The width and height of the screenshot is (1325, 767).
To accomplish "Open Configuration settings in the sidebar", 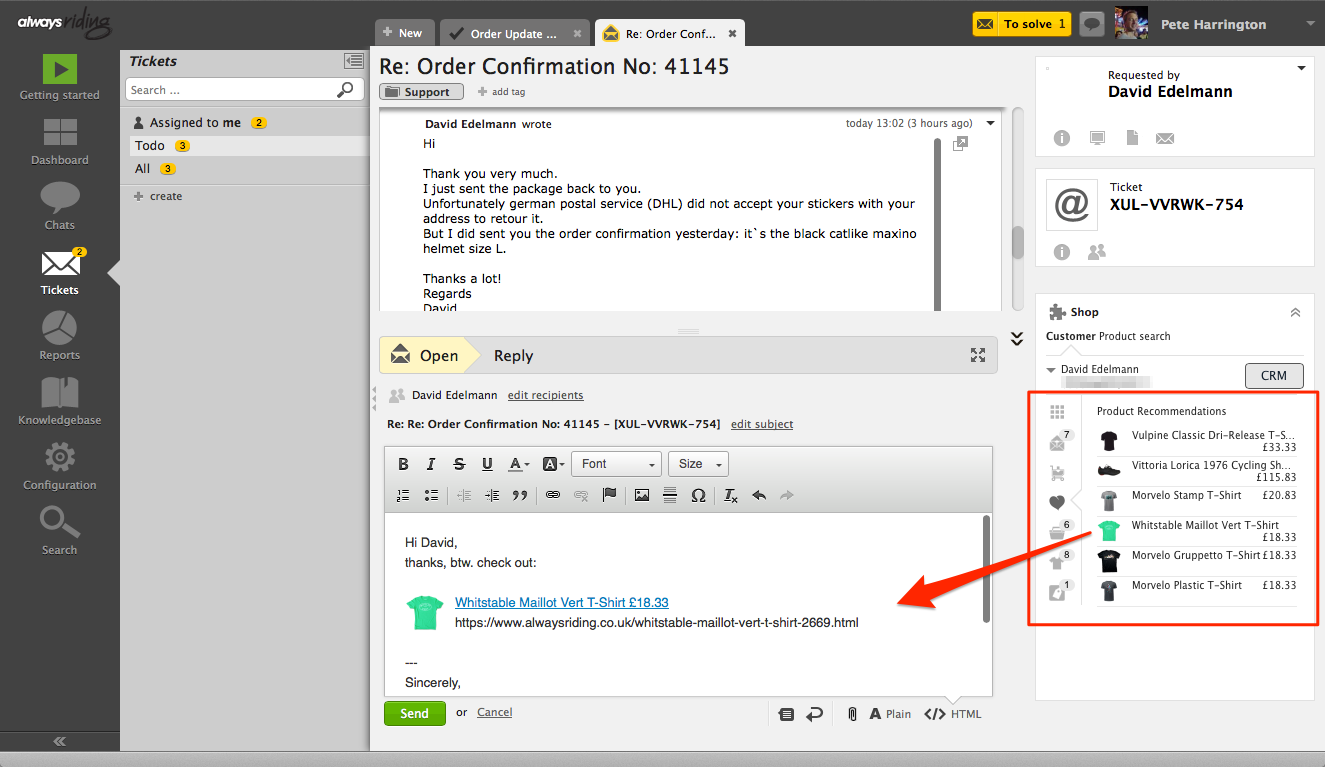I will click(59, 467).
